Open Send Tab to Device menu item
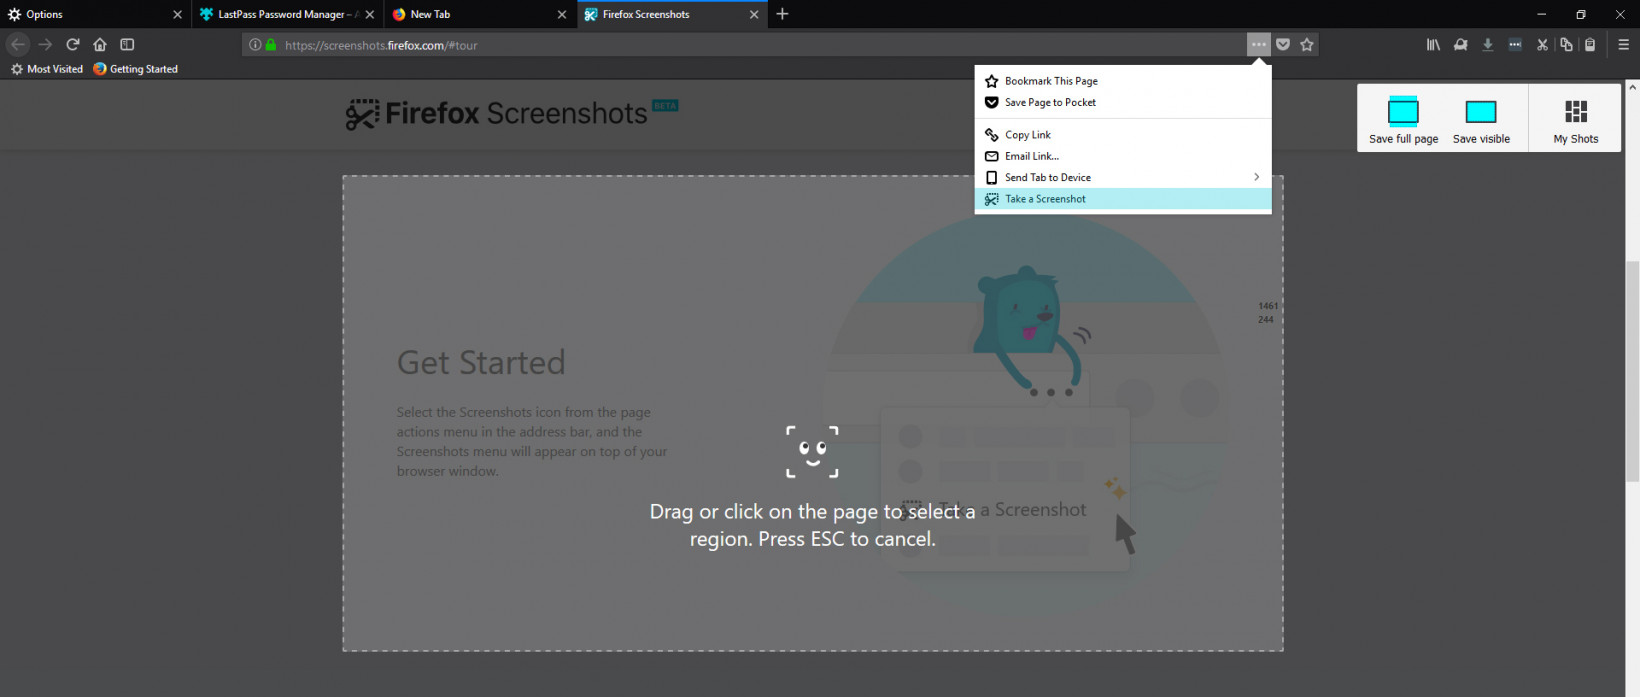 click(1123, 177)
